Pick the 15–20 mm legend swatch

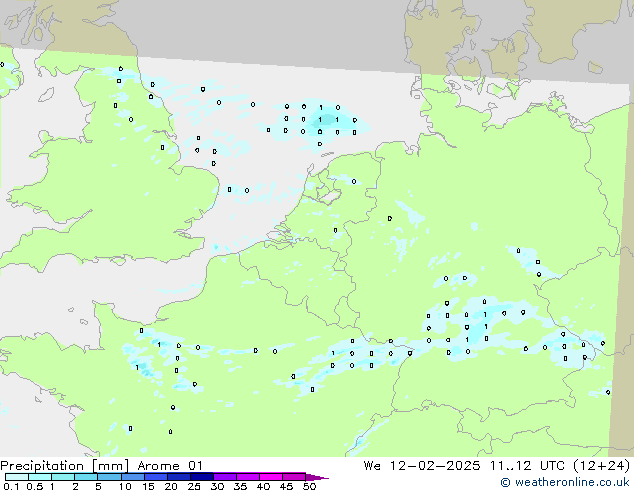(x=156, y=477)
